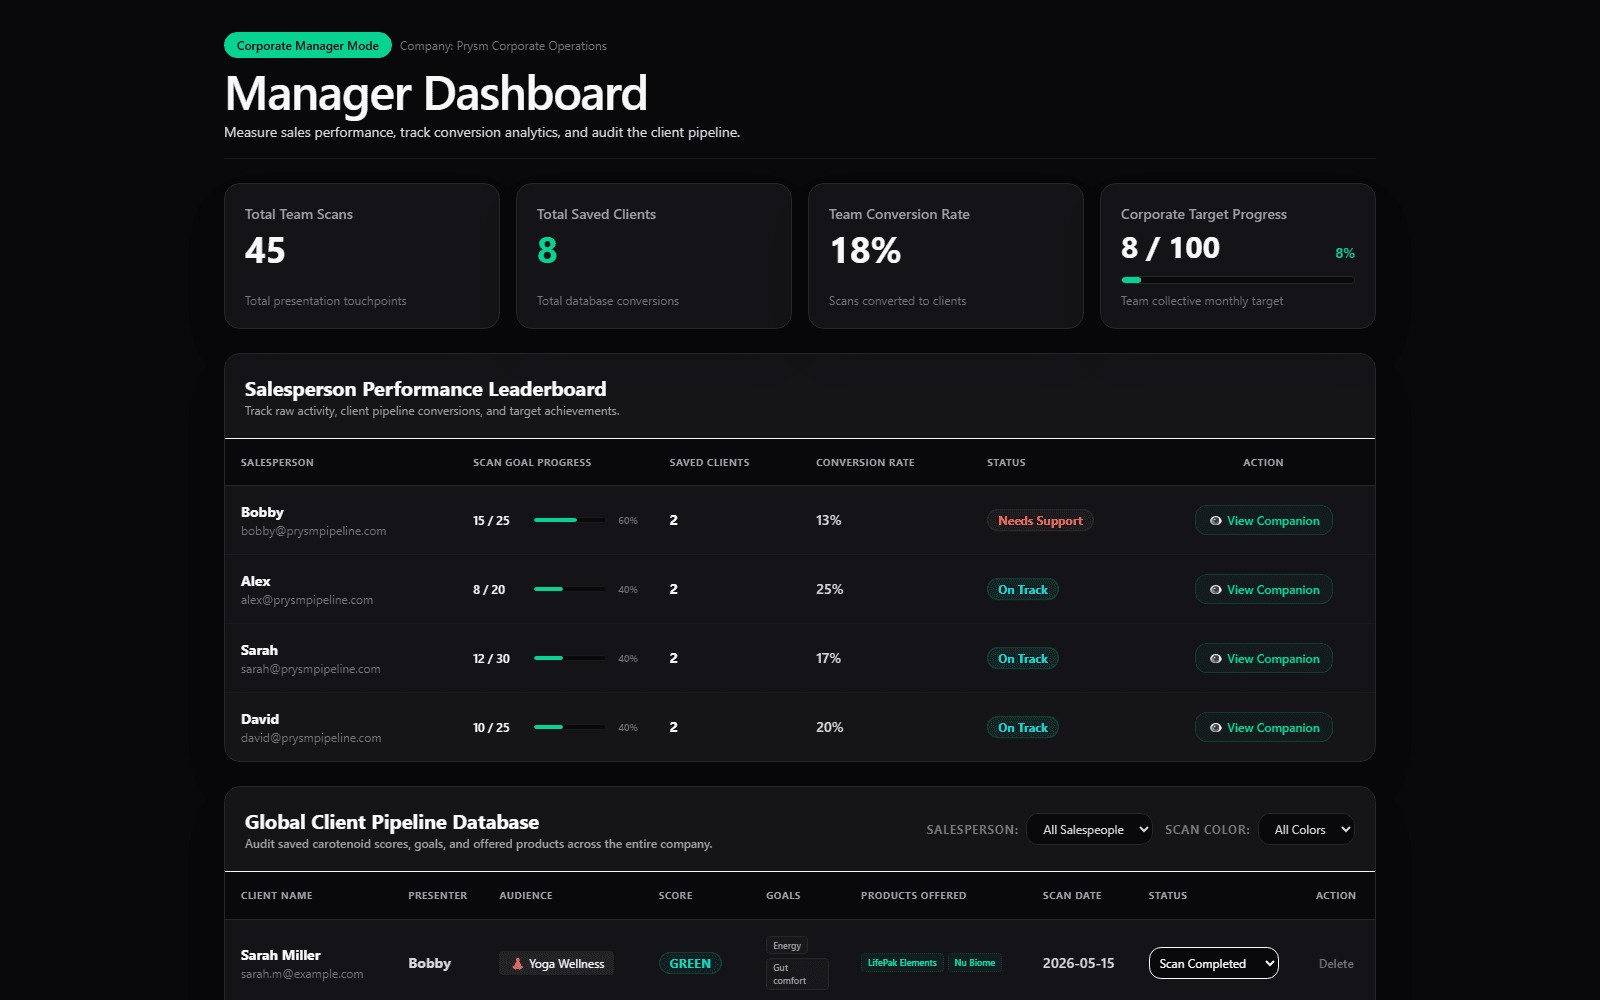Screen dimensions: 1600x1000
Task: Click the Total Team Scans card
Action: click(362, 256)
